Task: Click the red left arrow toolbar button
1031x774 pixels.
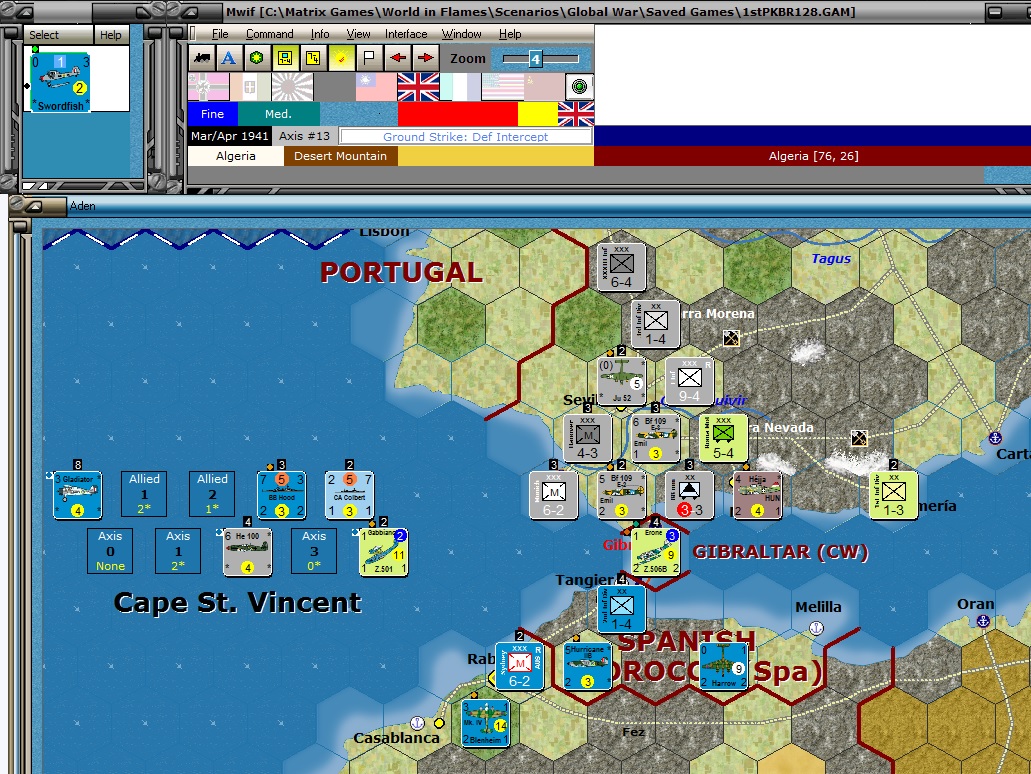Action: click(397, 58)
